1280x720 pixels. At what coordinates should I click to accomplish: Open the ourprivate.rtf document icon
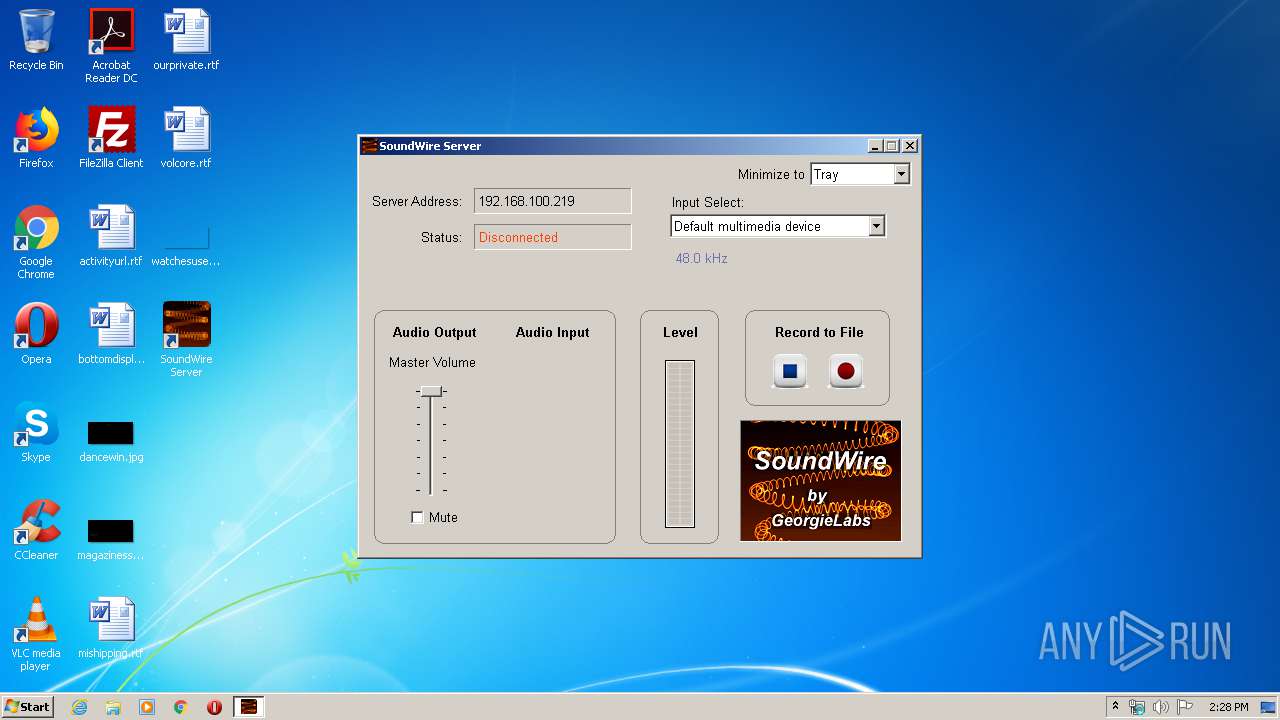coord(186,40)
